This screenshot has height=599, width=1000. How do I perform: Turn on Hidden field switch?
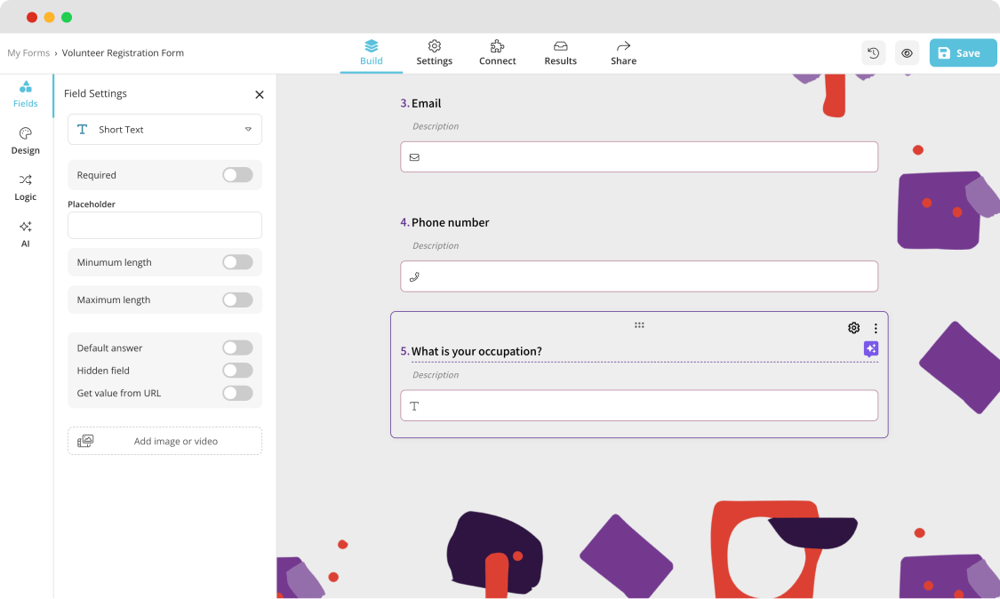pos(237,370)
